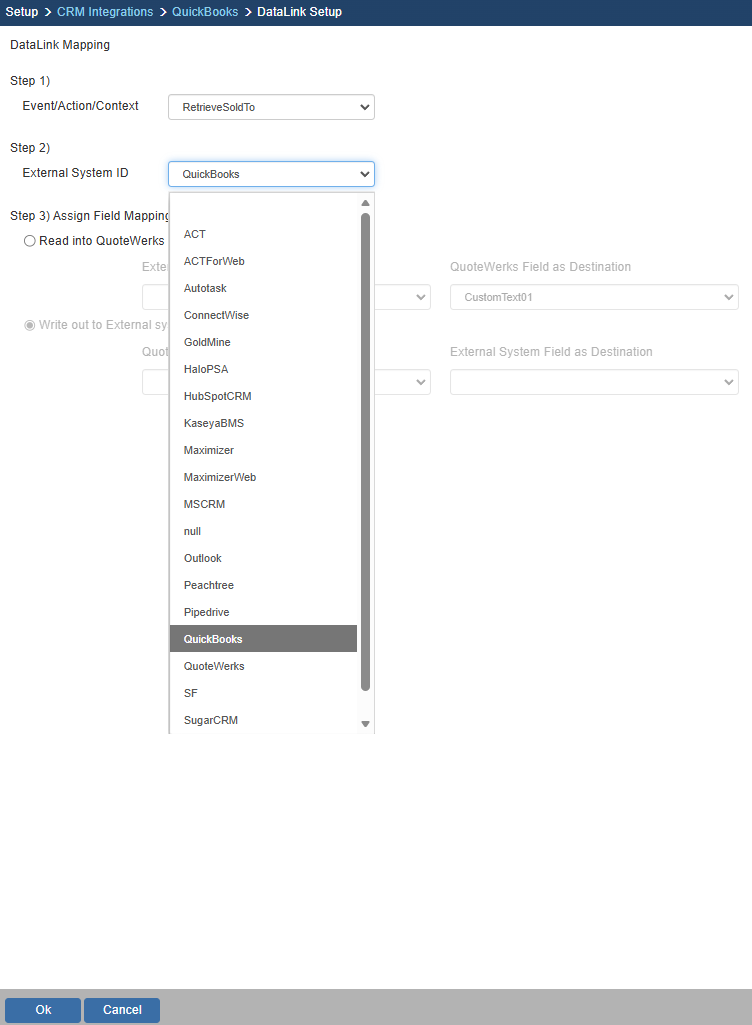Viewport: 752px width, 1025px height.
Task: Open the QuoteWerks Field as Destination dropdown
Action: (594, 297)
